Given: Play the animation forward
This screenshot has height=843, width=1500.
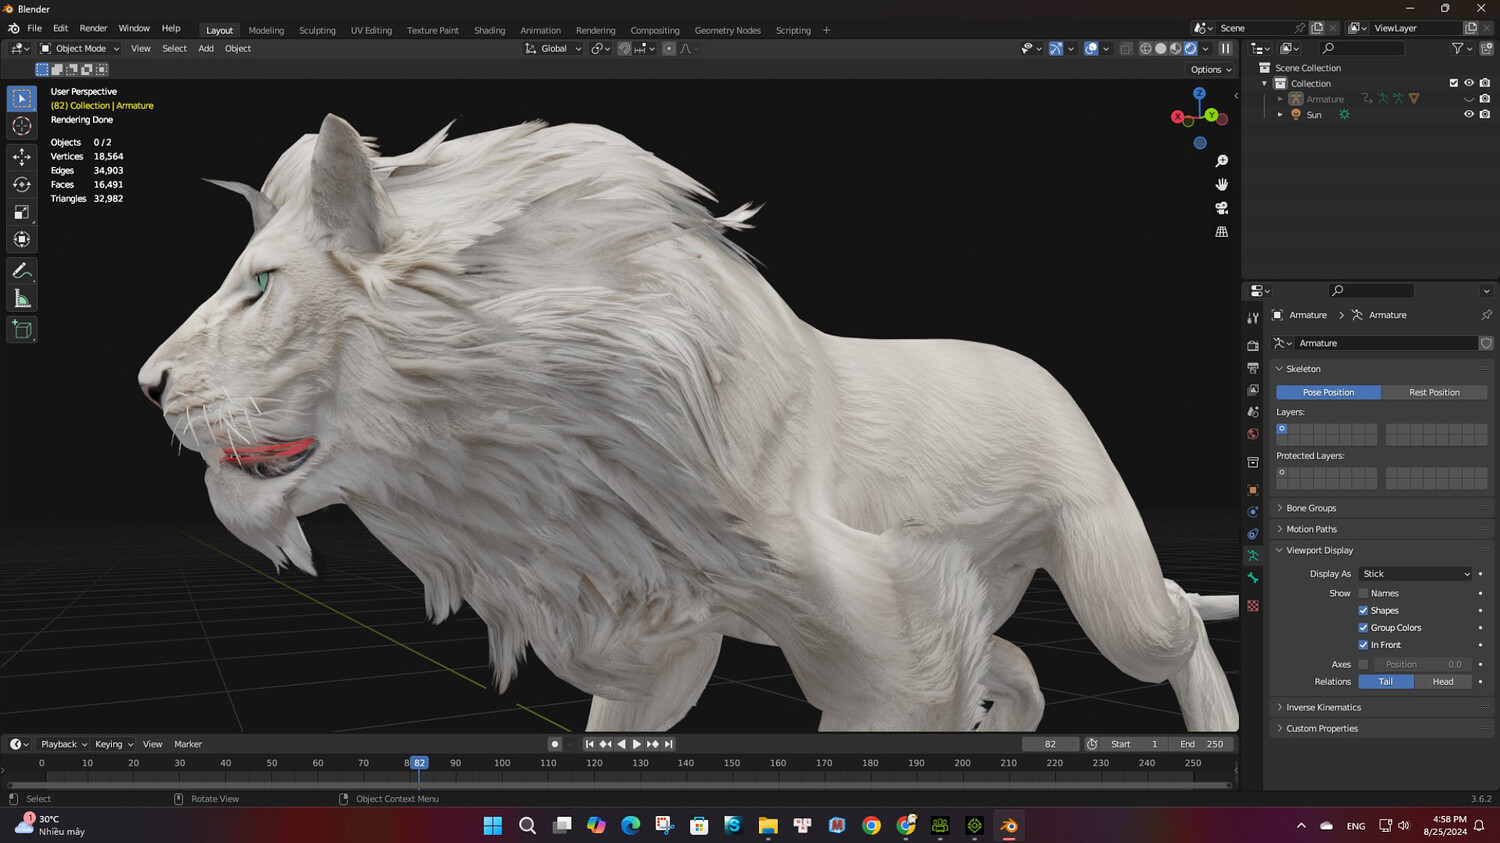Looking at the screenshot, I should point(637,744).
